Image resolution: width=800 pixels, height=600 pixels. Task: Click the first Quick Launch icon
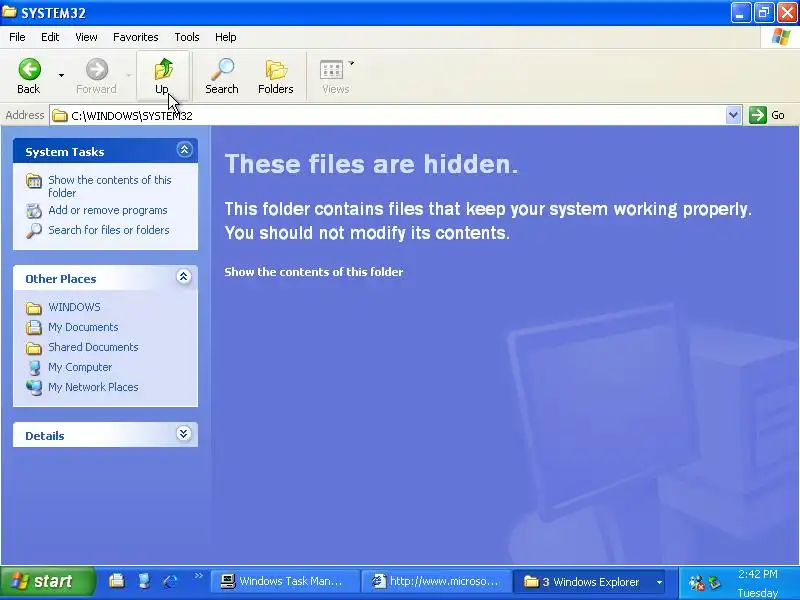pyautogui.click(x=117, y=581)
